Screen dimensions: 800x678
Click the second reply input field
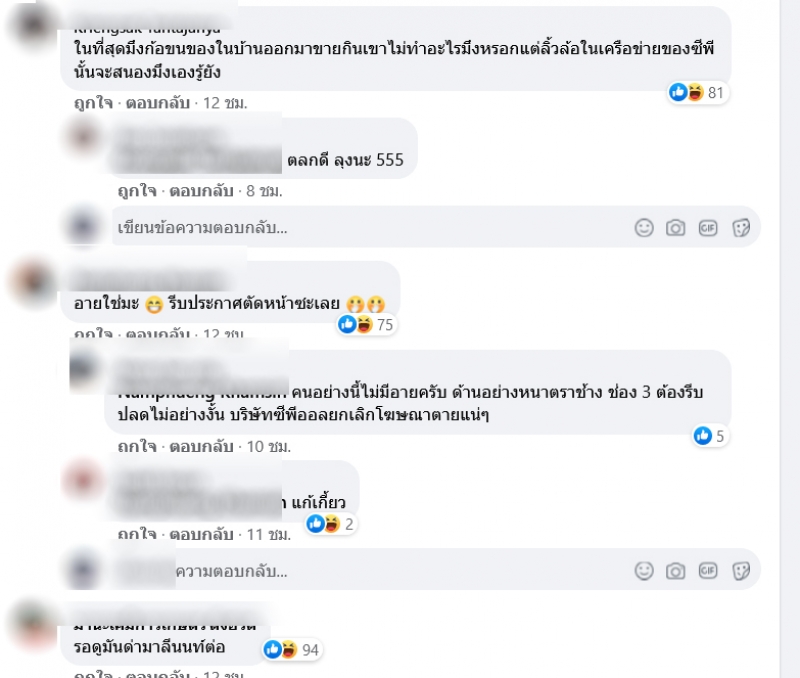pos(436,570)
